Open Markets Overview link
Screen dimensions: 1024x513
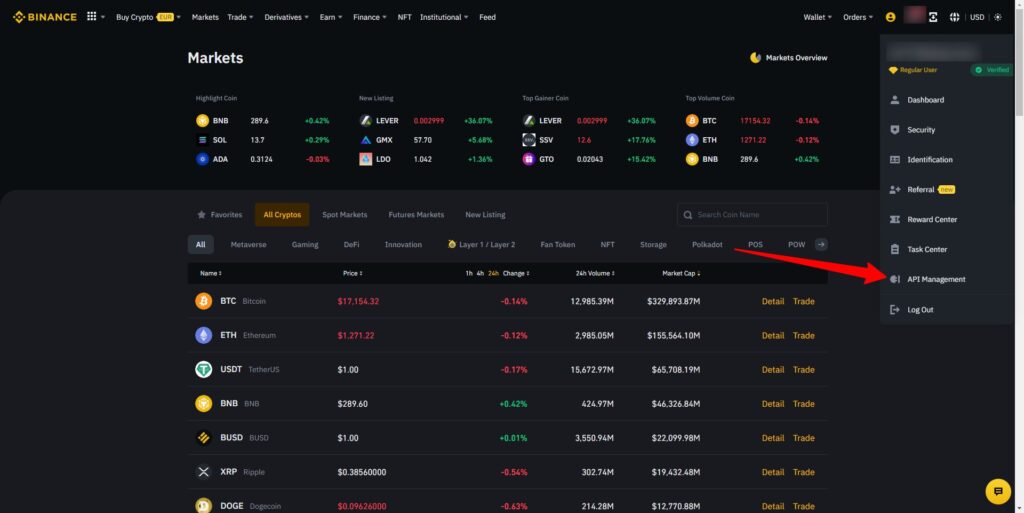pos(789,57)
